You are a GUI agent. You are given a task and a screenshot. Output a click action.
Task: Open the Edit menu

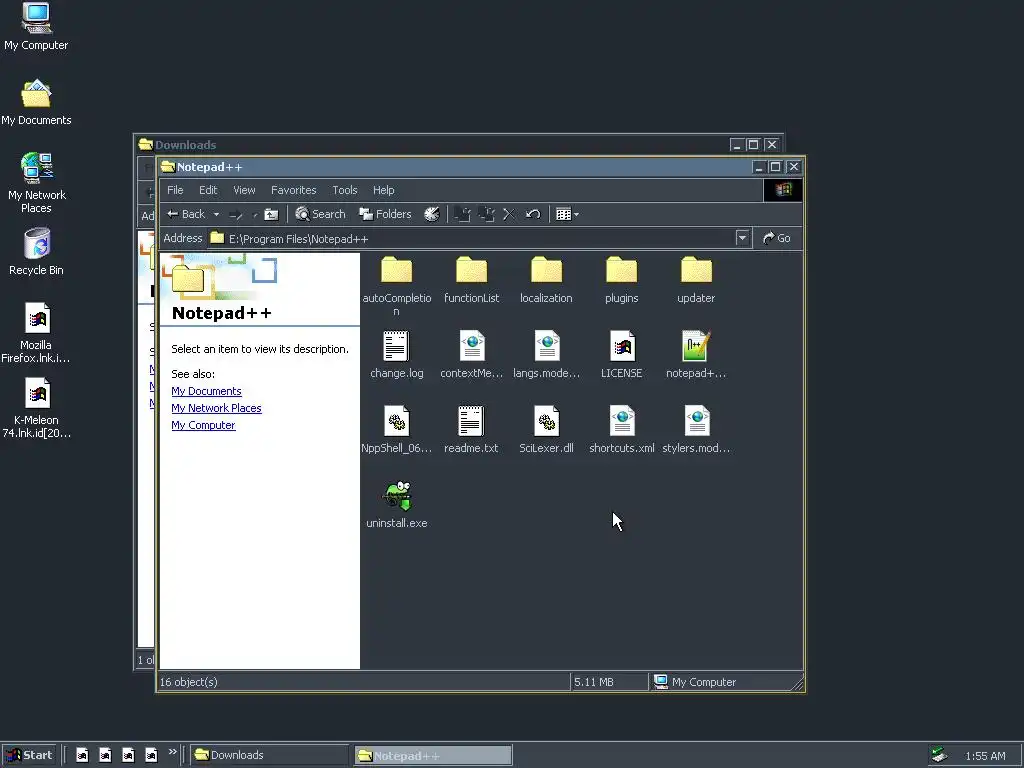tap(208, 190)
